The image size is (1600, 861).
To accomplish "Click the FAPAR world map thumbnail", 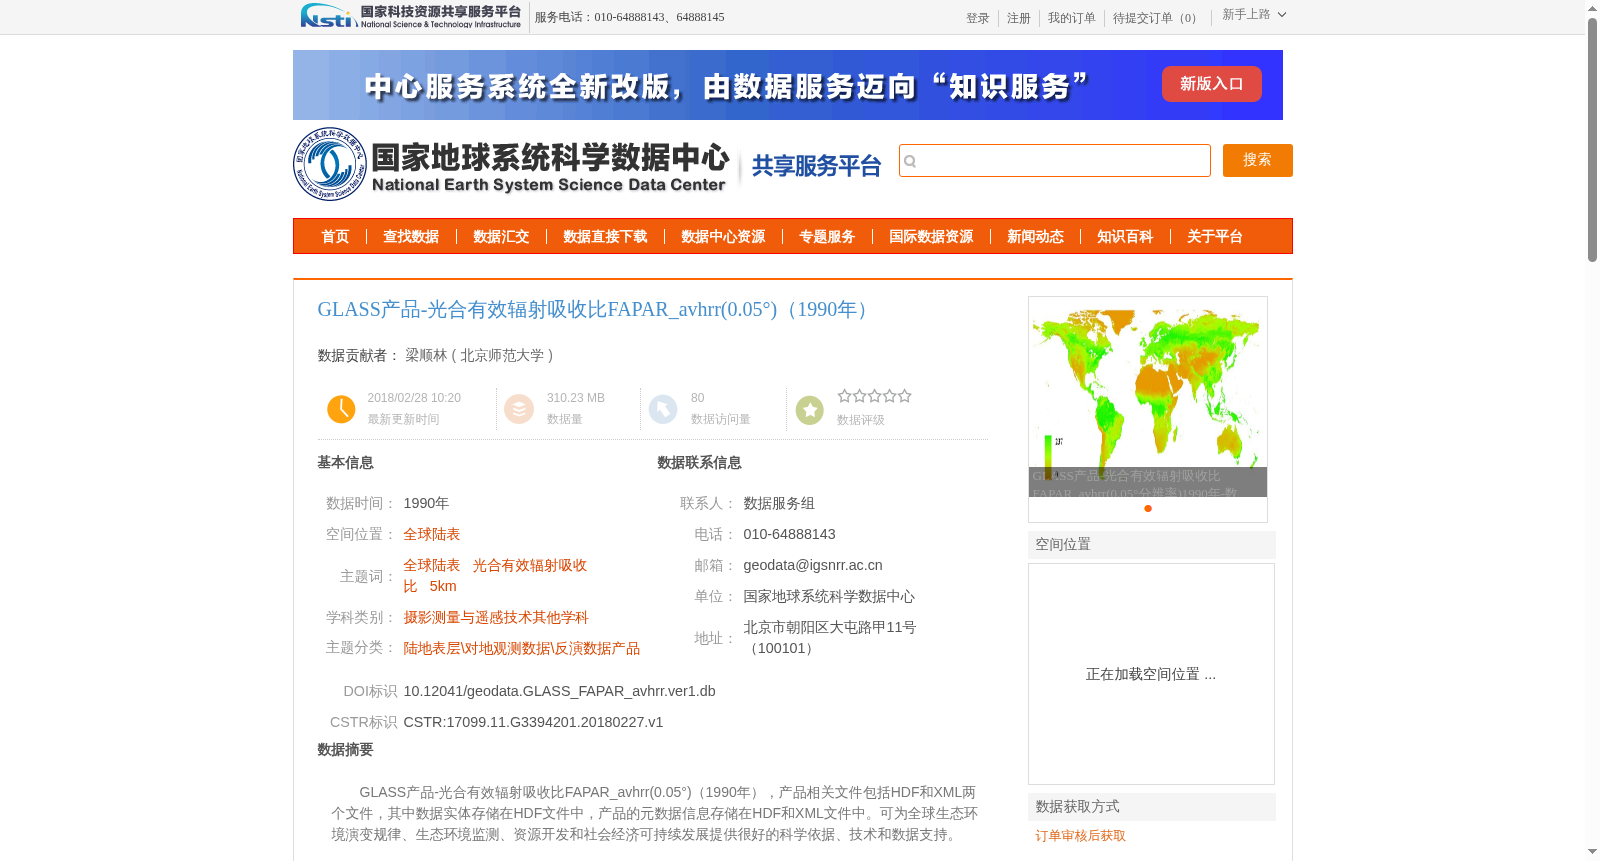I will [1147, 396].
